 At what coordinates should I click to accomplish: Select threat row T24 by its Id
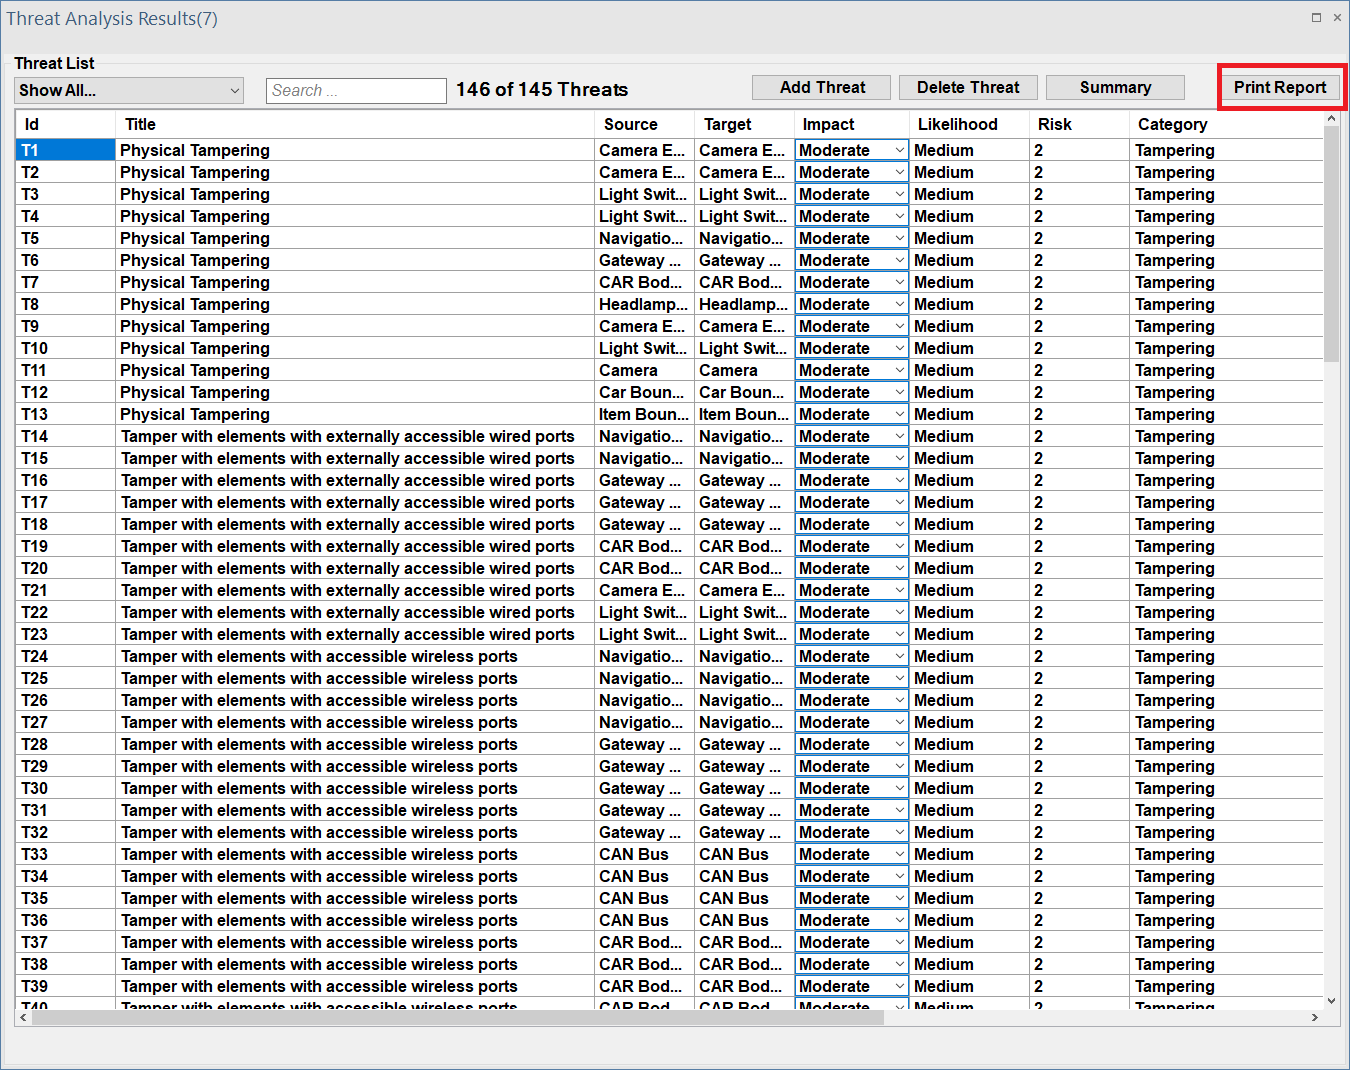[35, 657]
